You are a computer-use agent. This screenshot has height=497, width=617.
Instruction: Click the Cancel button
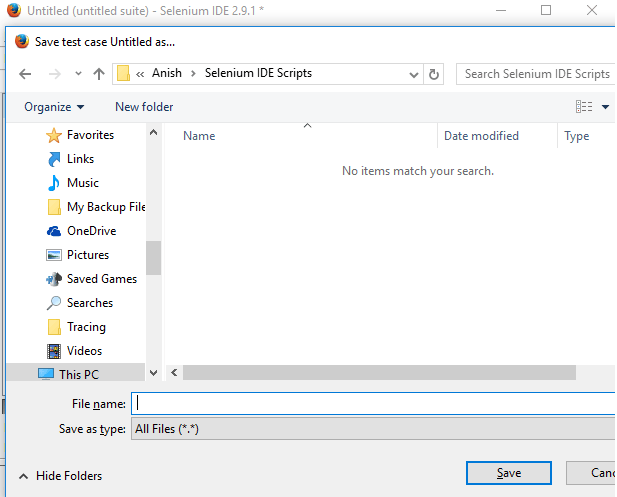[591, 473]
